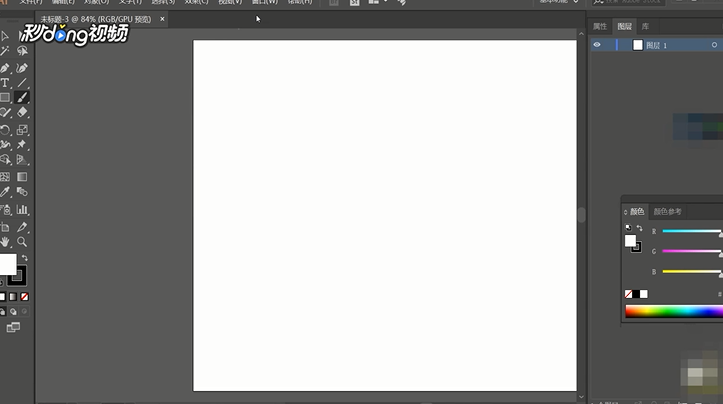Close the 未标题-3 document tab

tap(162, 19)
